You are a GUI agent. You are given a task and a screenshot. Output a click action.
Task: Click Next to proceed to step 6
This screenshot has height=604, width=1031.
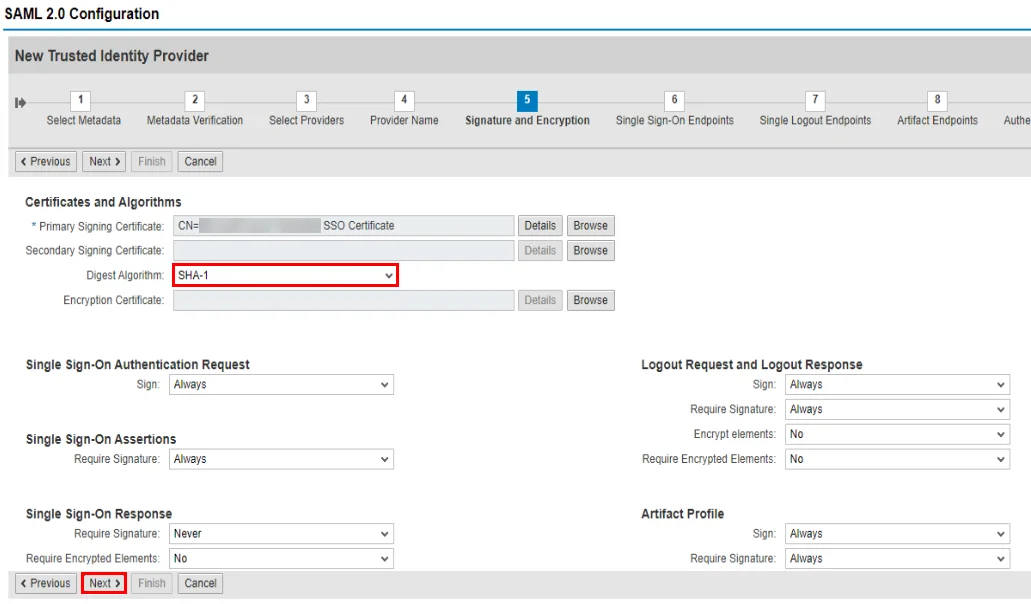pyautogui.click(x=103, y=583)
